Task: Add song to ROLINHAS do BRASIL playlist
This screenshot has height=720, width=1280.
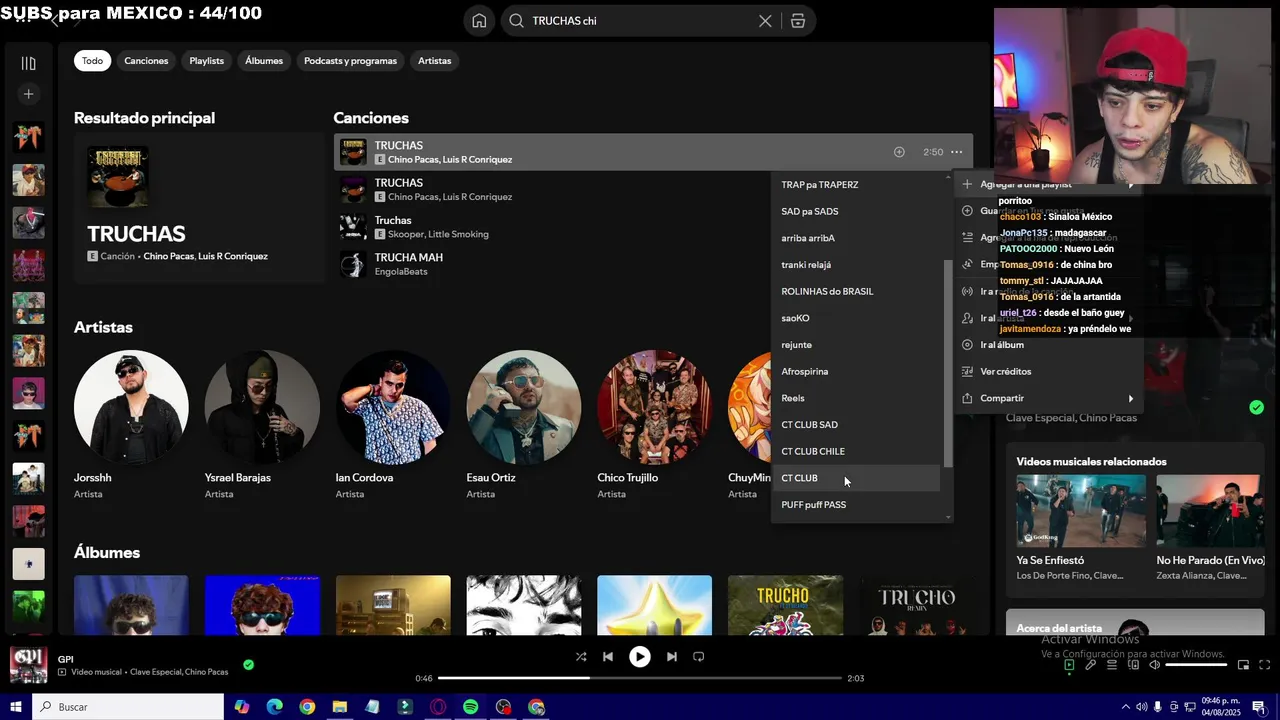Action: pyautogui.click(x=857, y=291)
